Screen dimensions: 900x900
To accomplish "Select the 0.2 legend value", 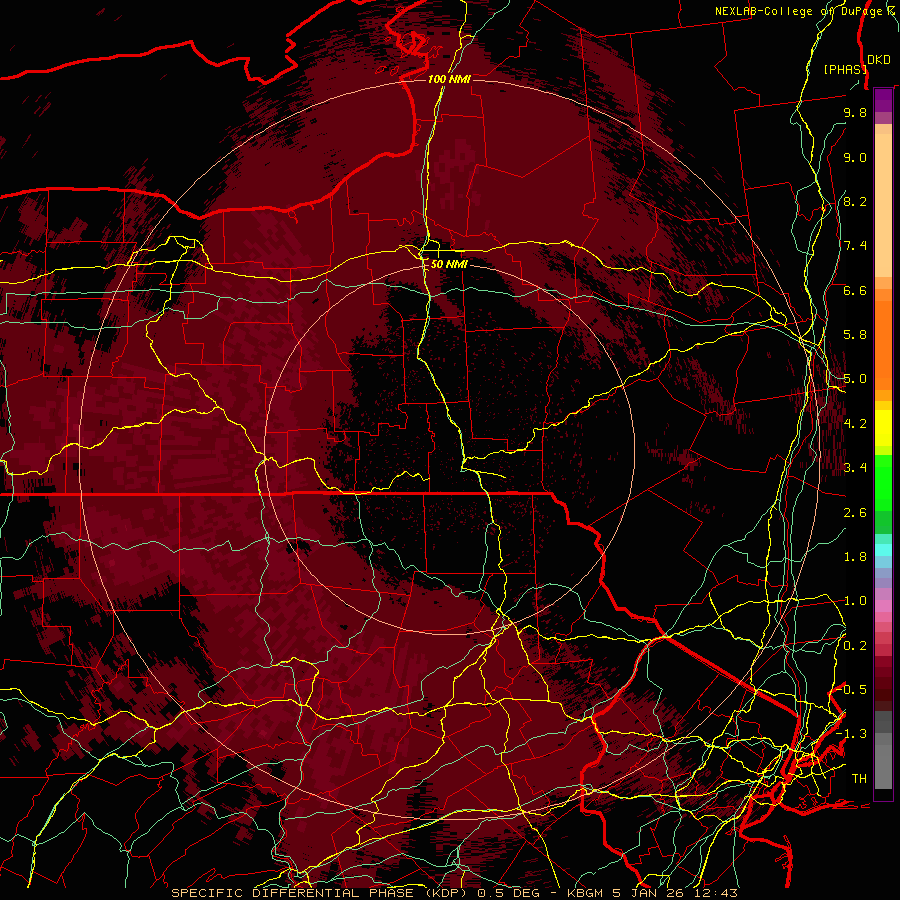I will [855, 646].
